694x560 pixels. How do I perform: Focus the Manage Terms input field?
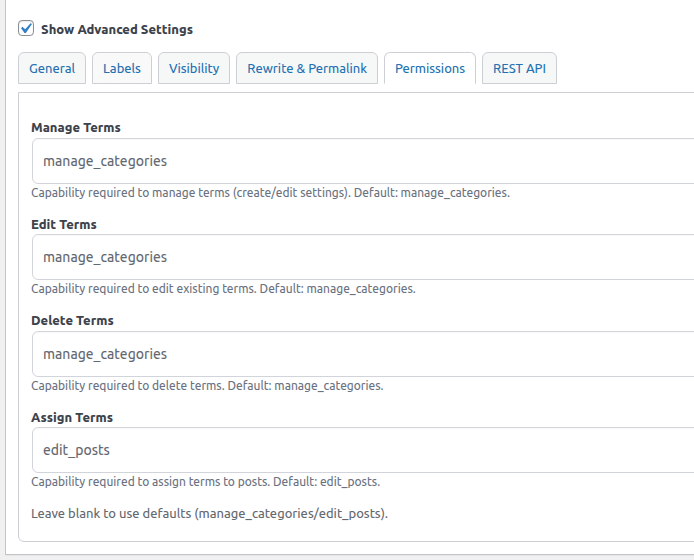(363, 161)
